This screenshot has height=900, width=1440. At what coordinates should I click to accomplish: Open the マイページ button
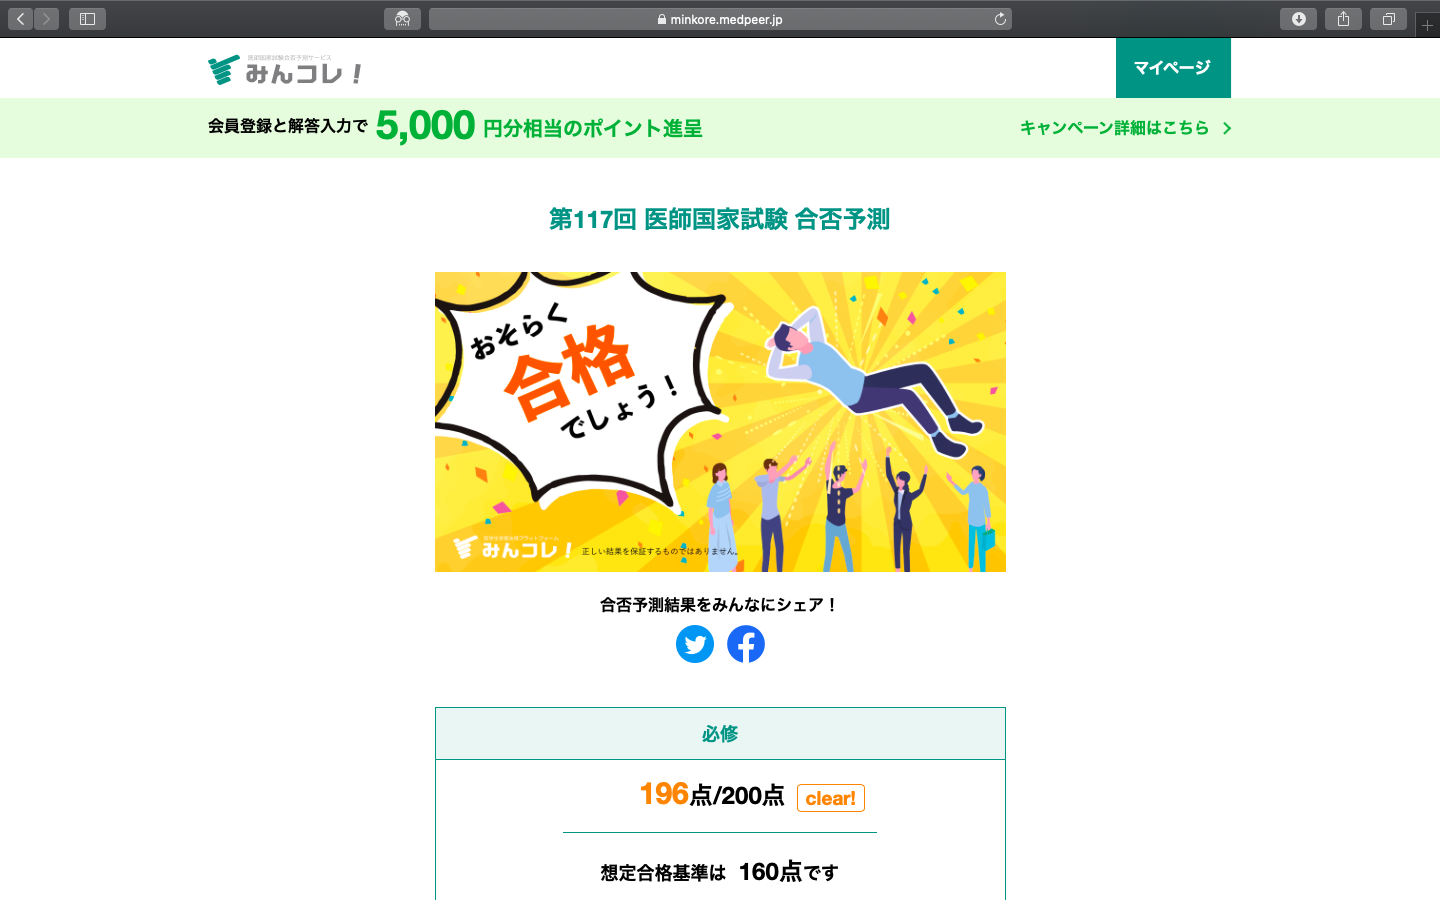point(1173,68)
